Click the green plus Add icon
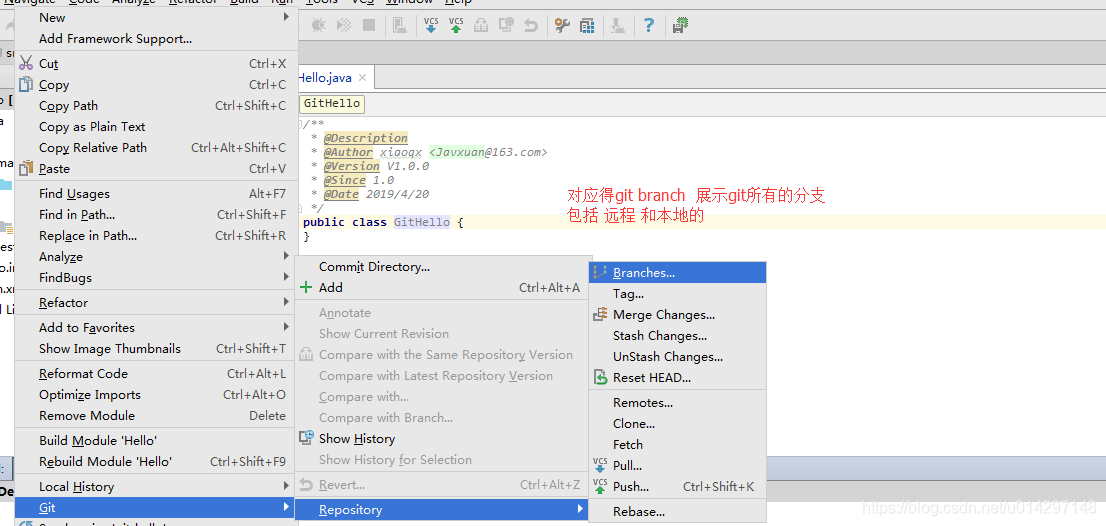Image resolution: width=1106 pixels, height=526 pixels. click(305, 288)
